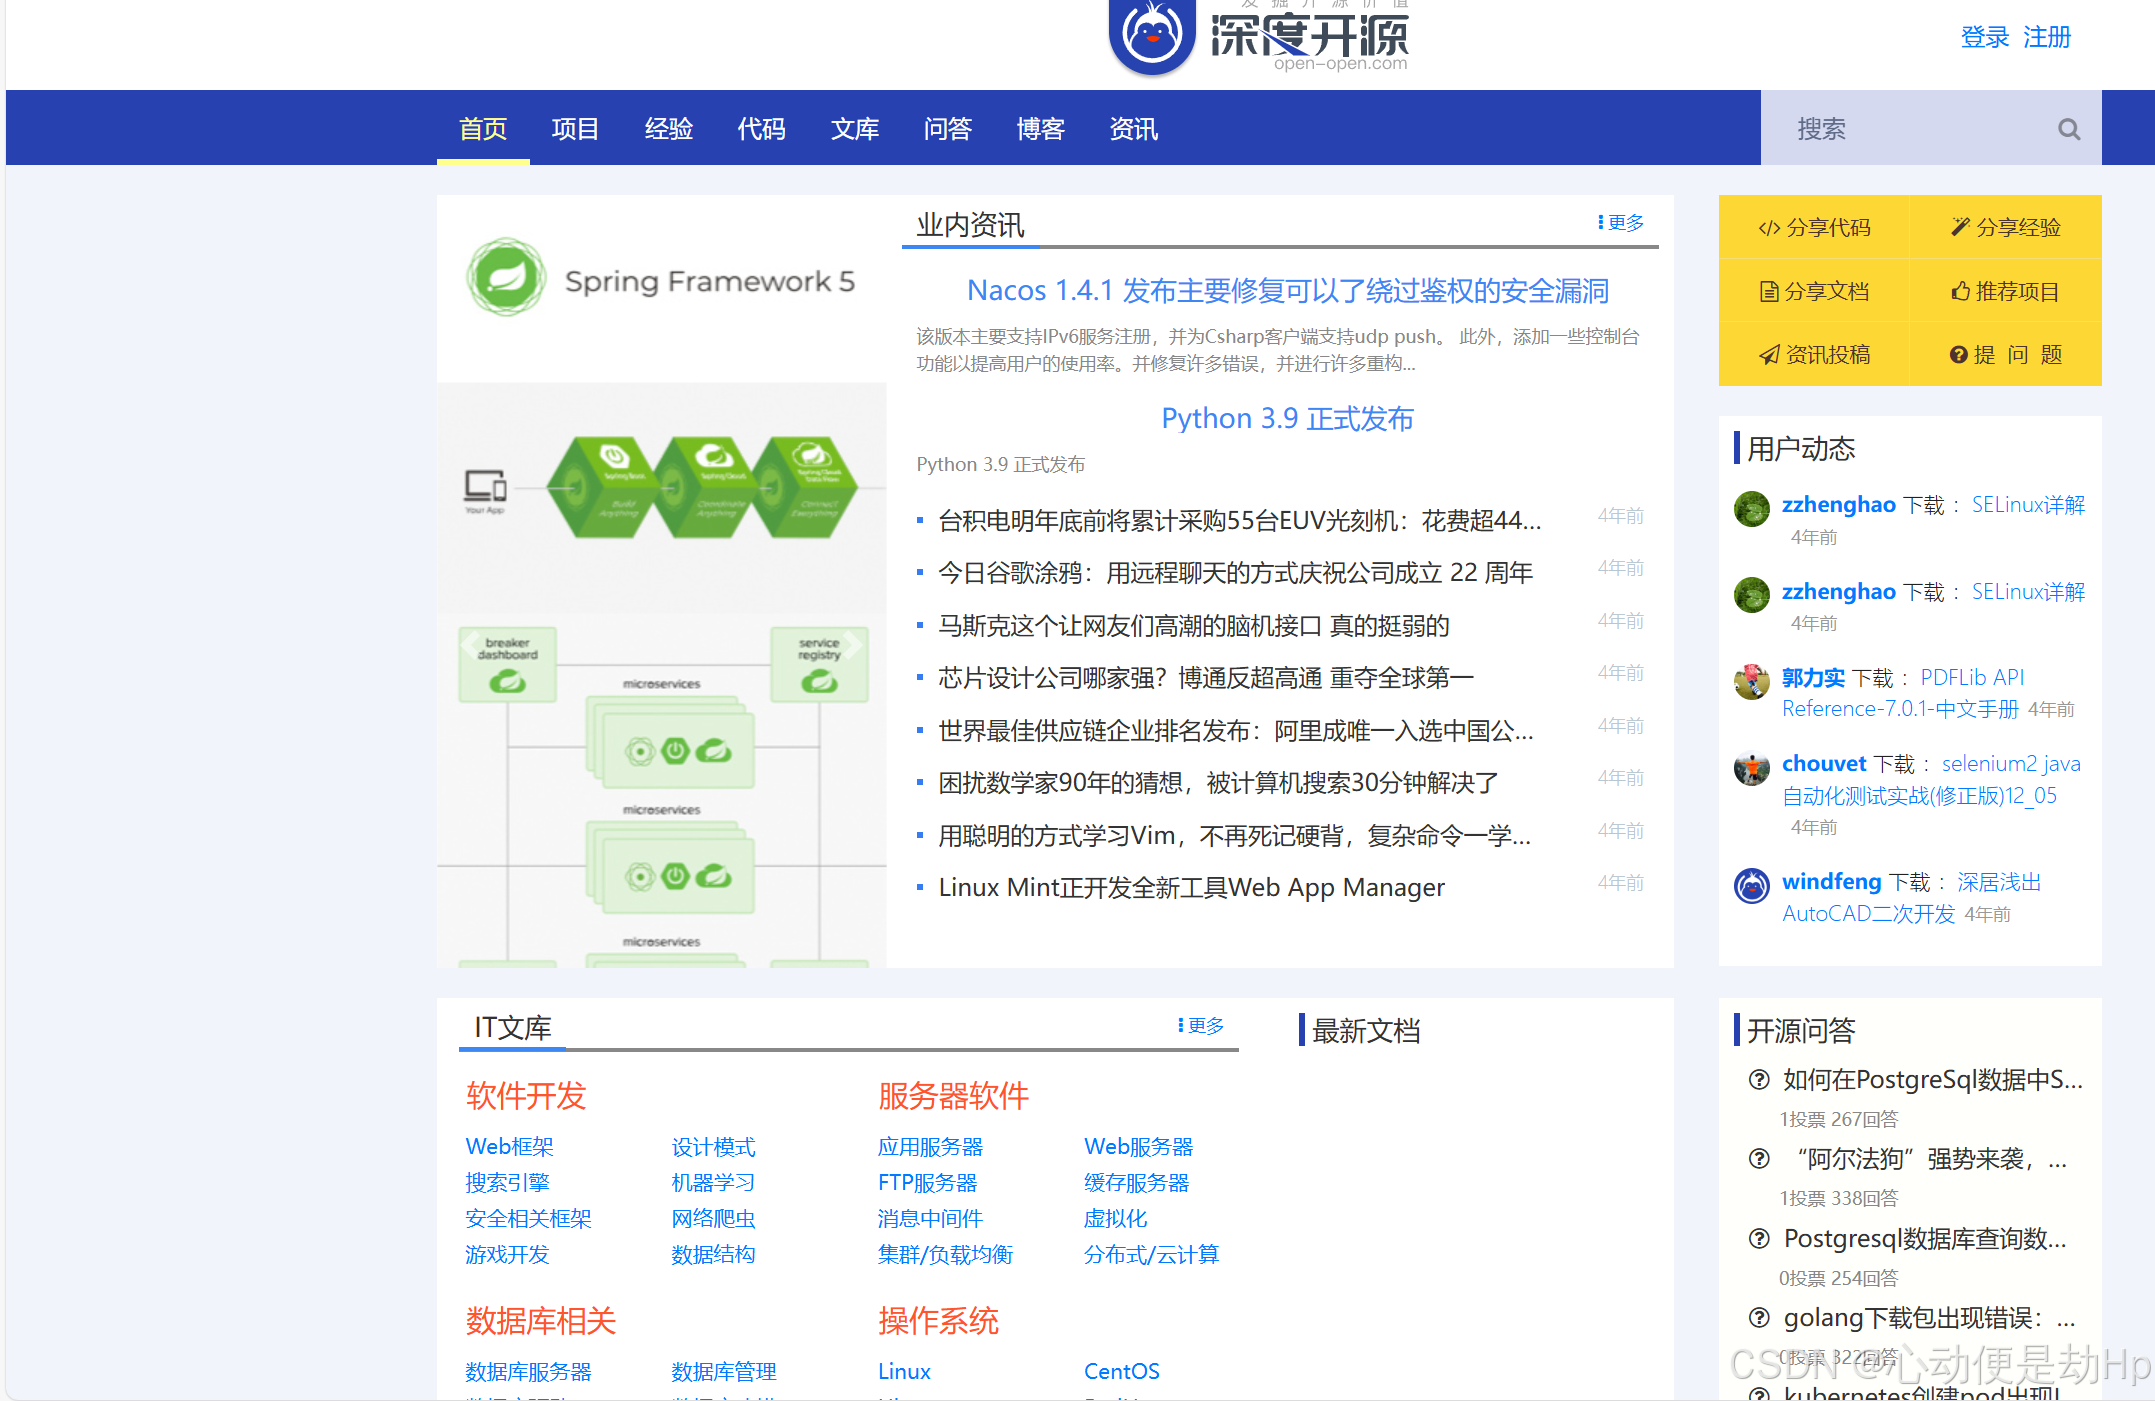Go to the 博客 navigation tab

click(x=1040, y=129)
